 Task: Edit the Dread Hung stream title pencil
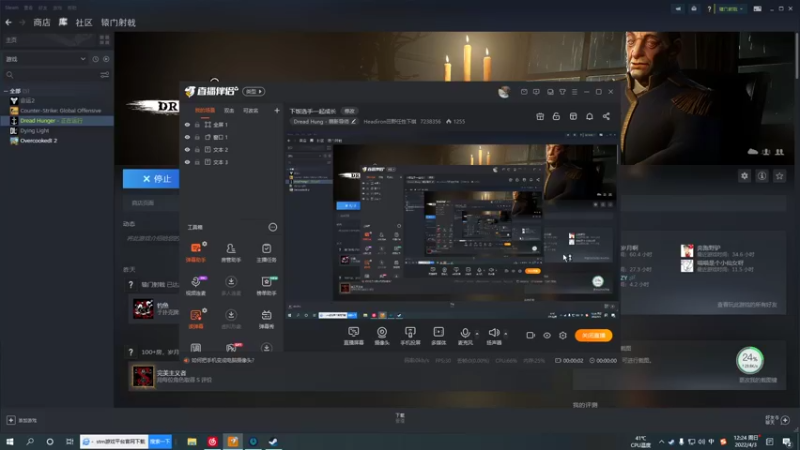point(354,121)
